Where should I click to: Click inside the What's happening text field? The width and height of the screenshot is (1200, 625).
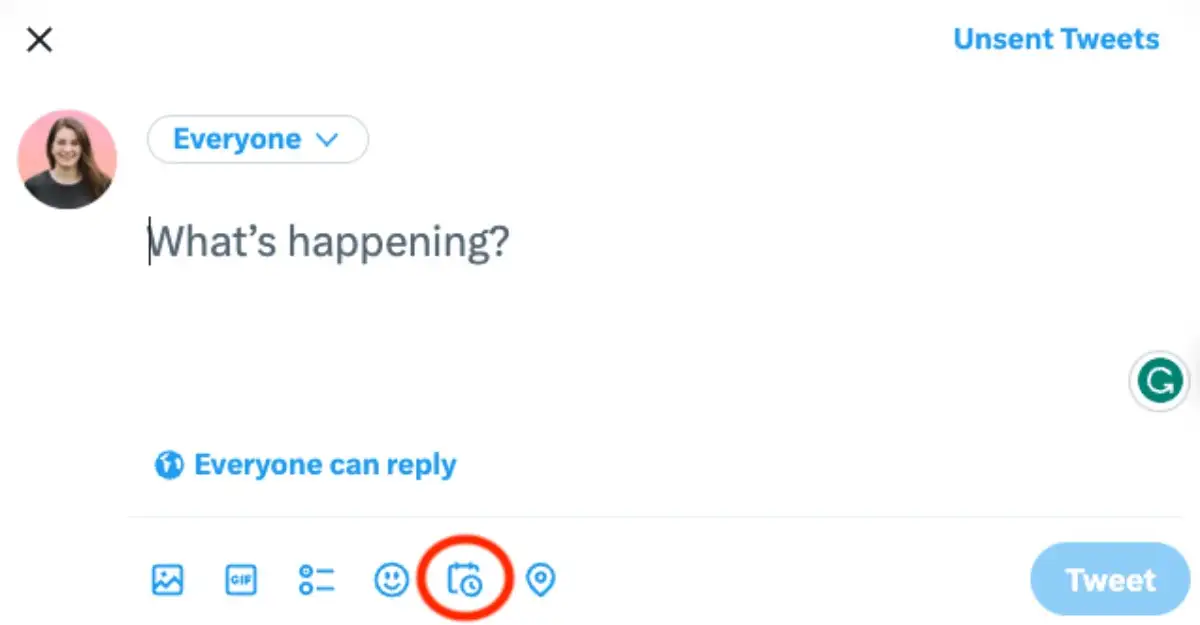point(330,241)
